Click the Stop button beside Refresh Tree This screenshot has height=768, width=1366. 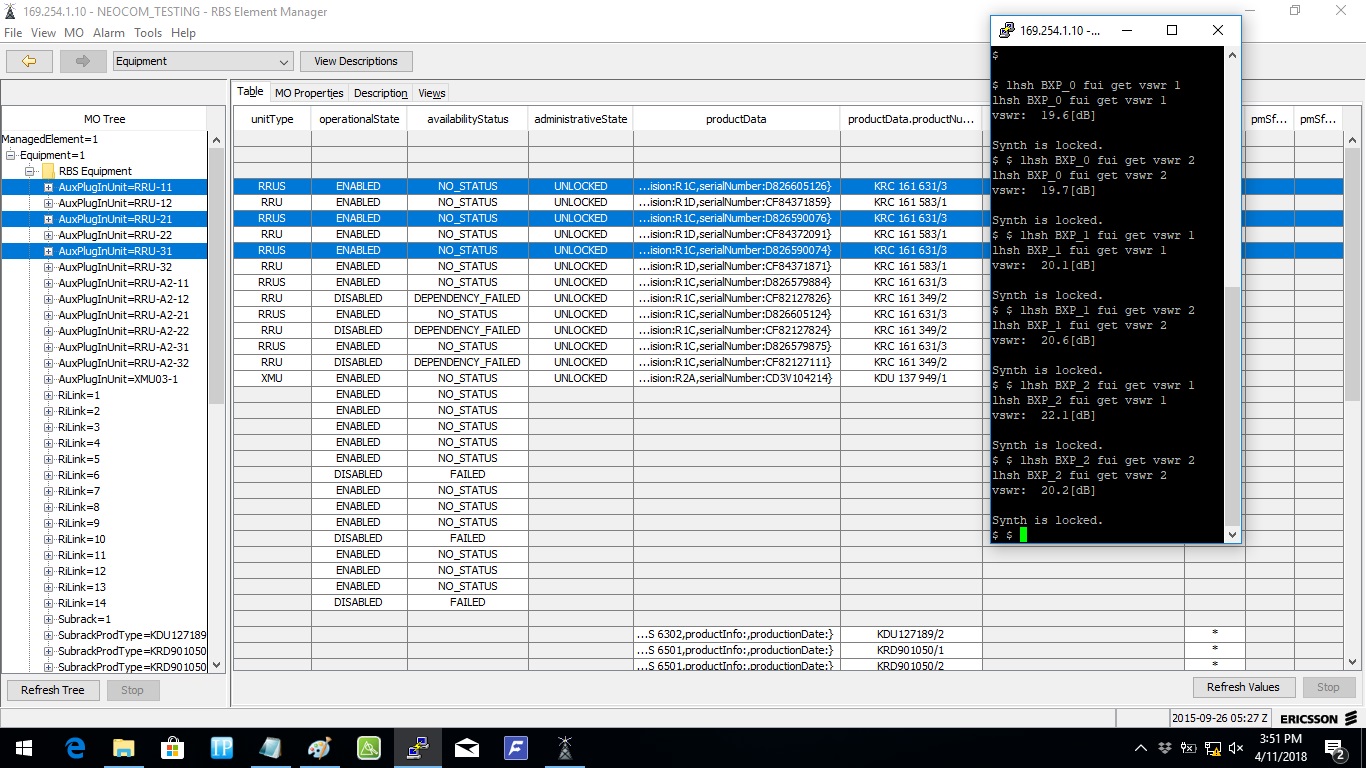[132, 690]
